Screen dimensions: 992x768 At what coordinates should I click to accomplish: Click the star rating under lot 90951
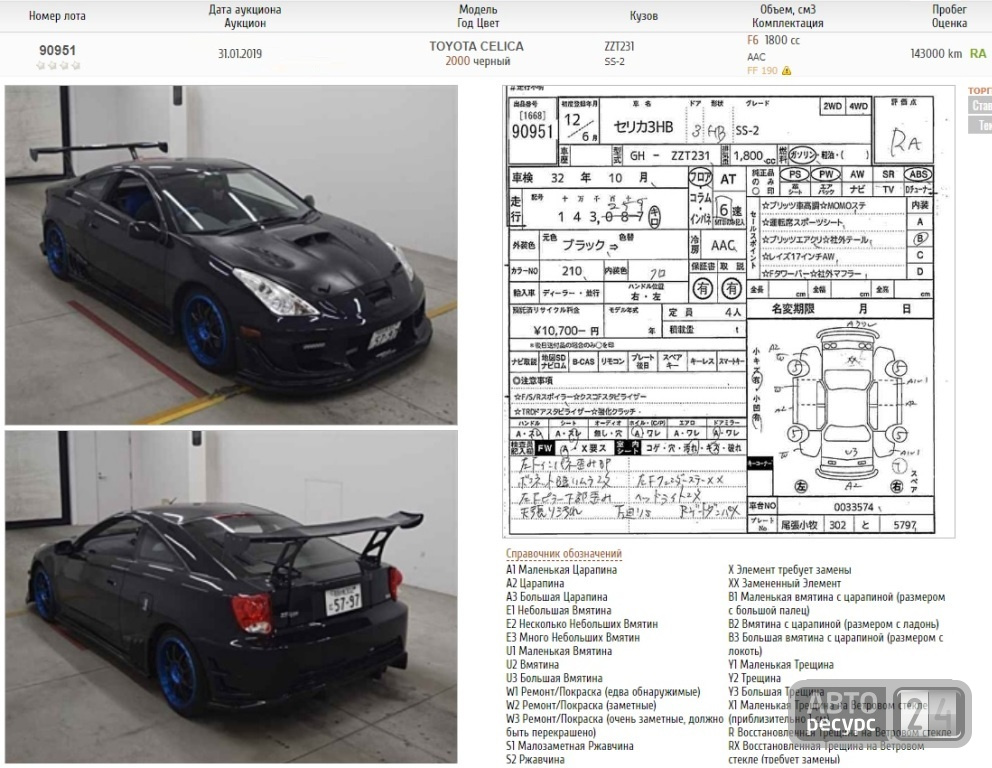tap(58, 65)
